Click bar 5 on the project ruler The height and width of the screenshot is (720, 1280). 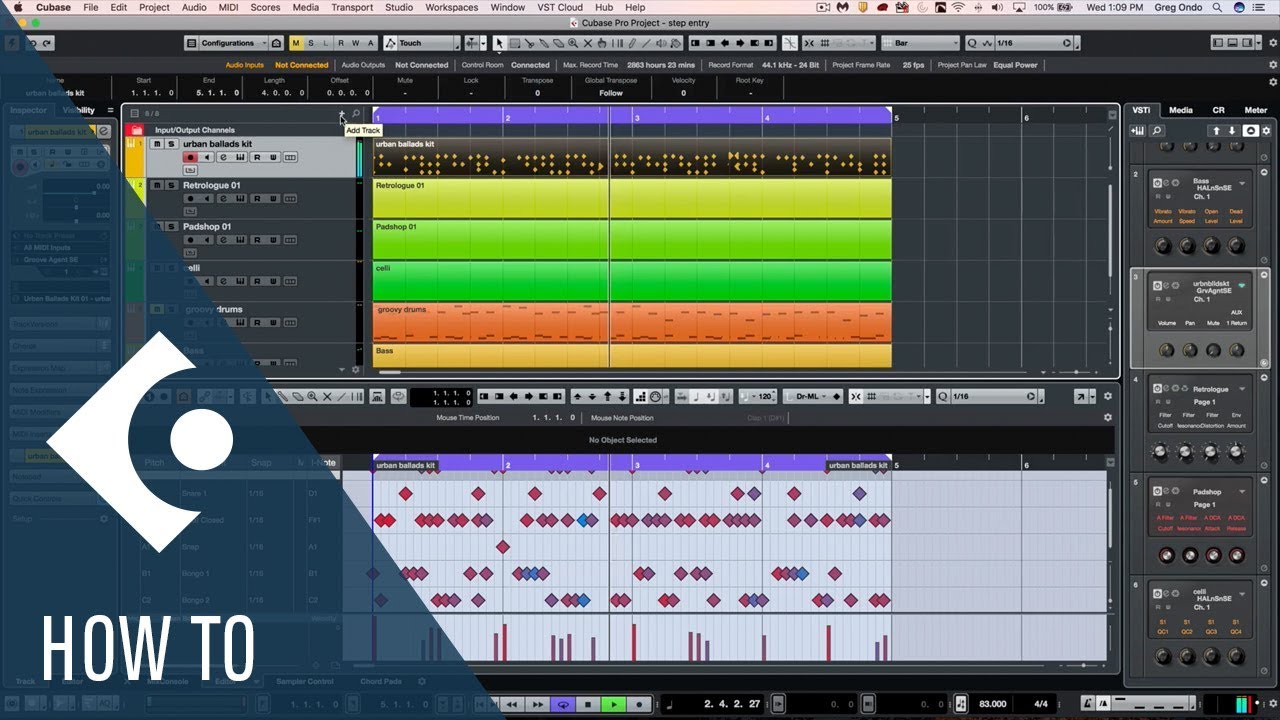click(897, 118)
